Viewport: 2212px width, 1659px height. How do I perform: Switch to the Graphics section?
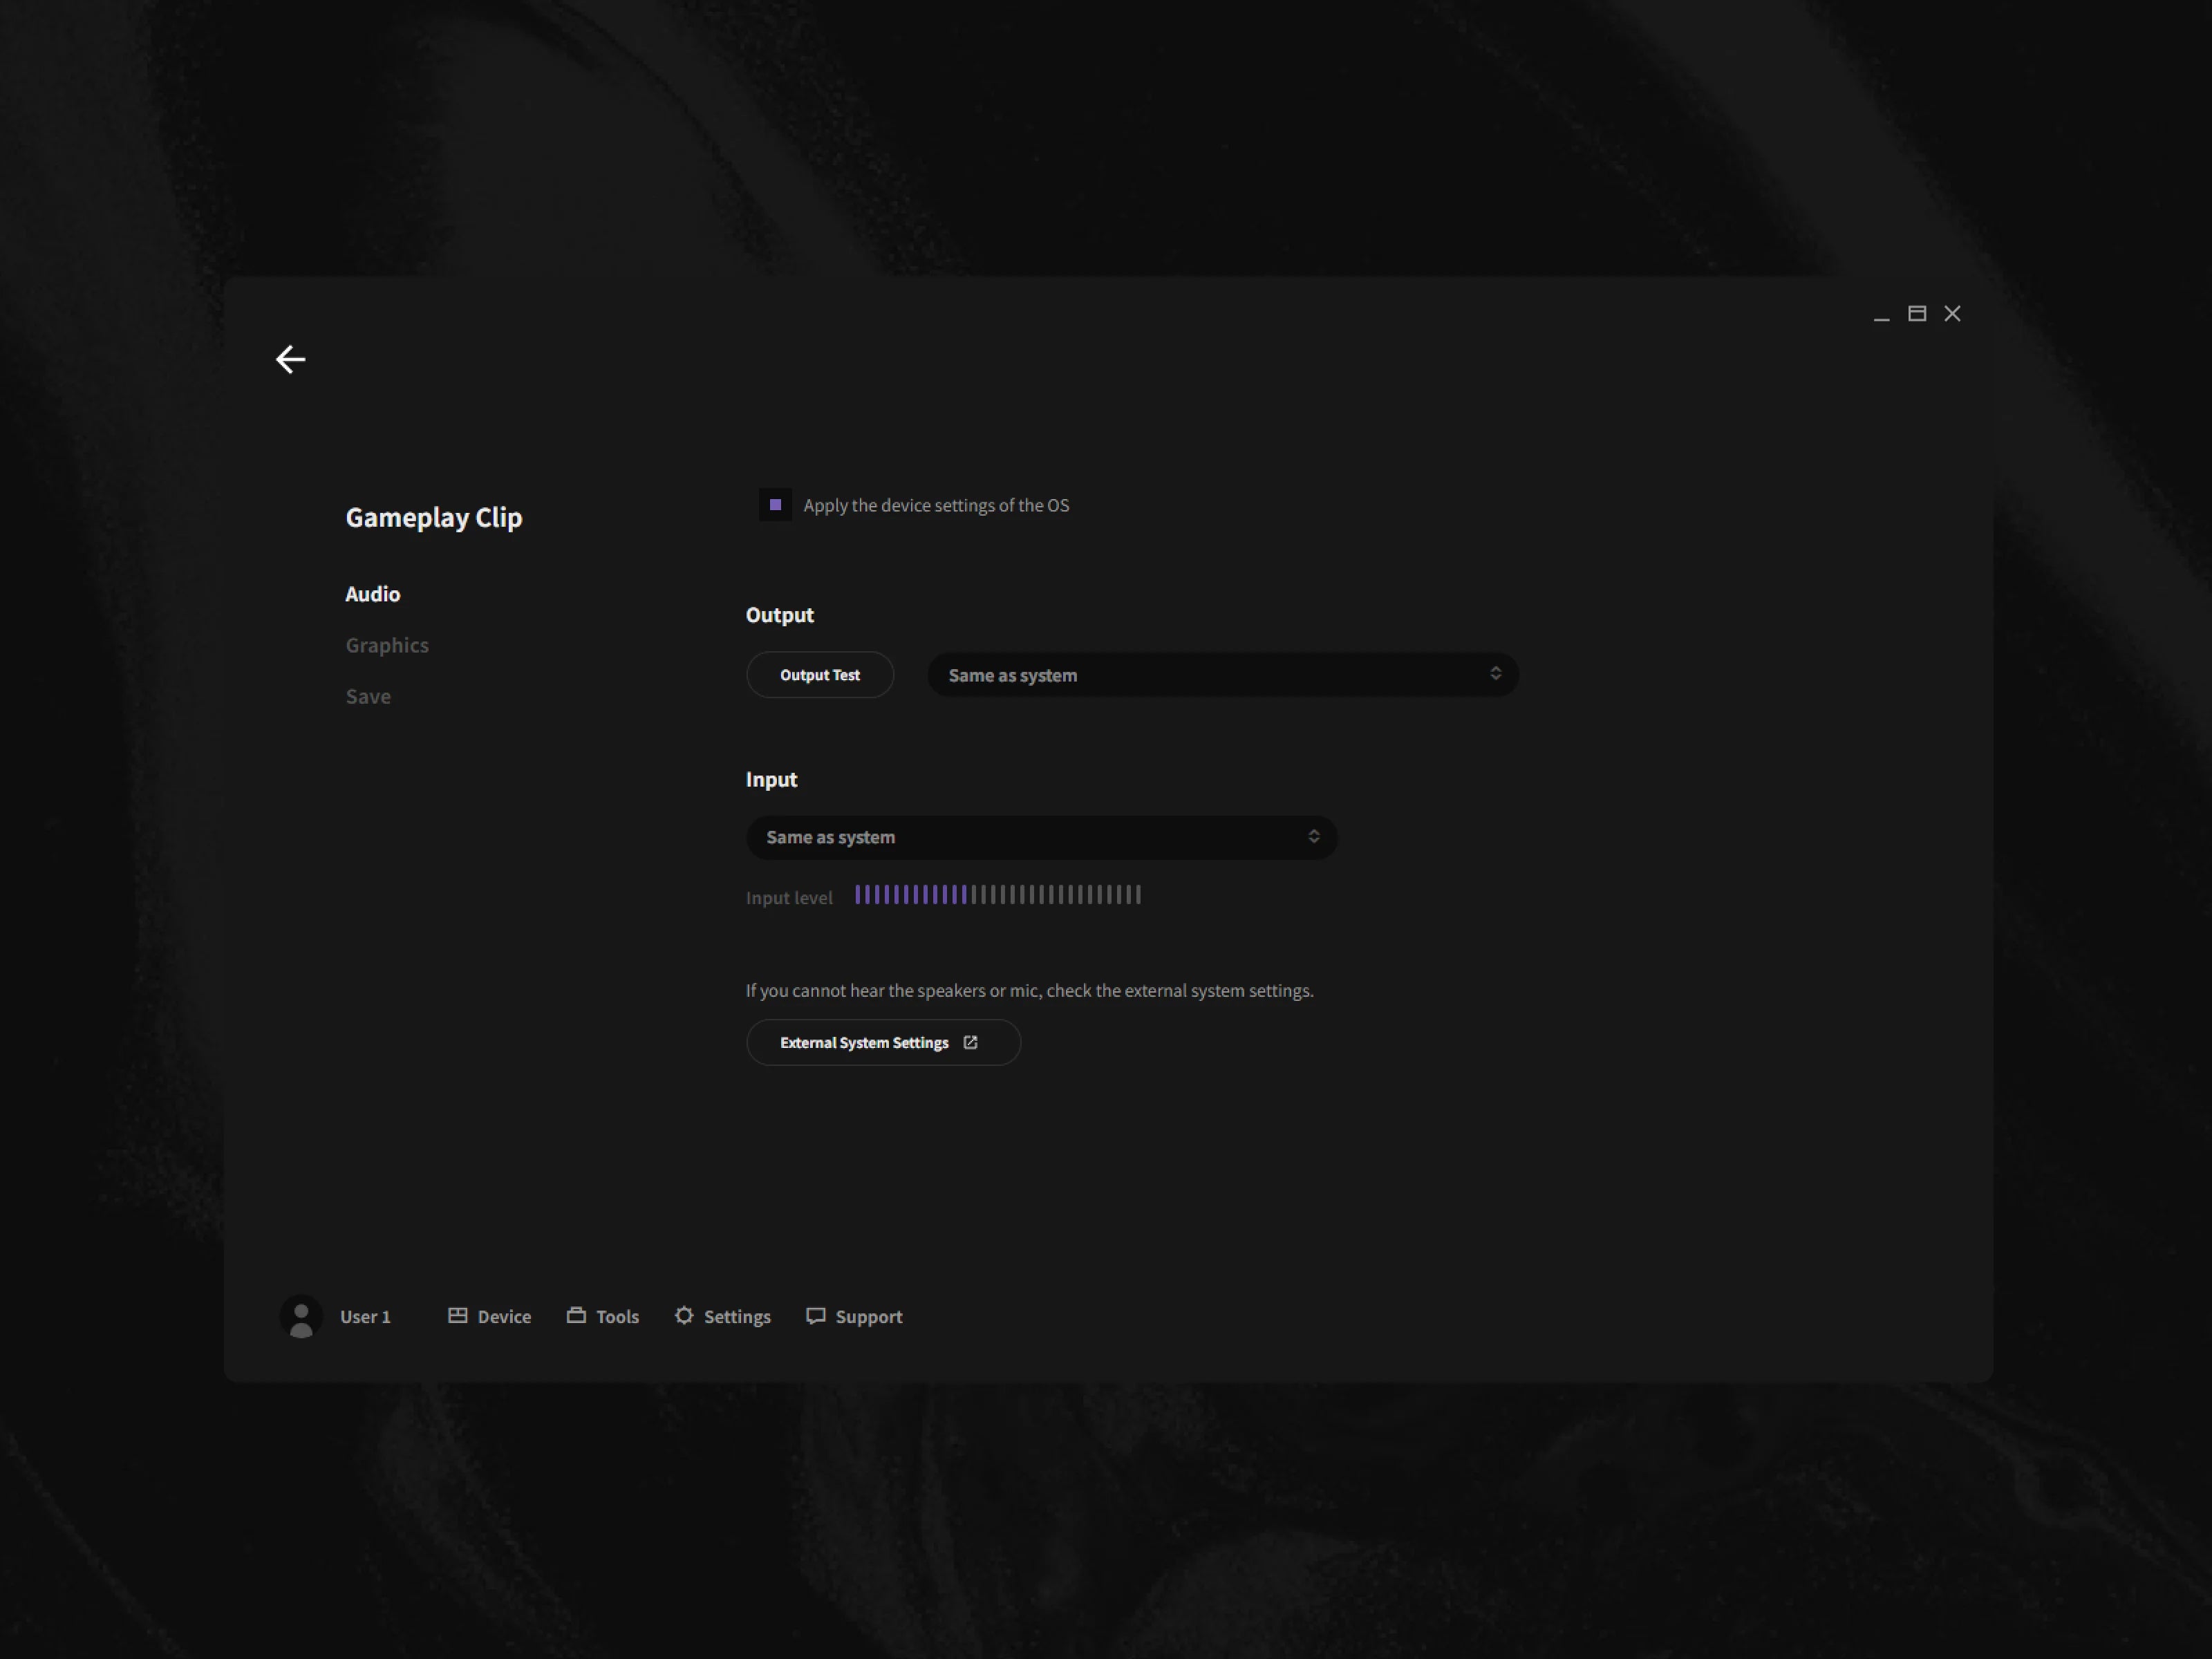387,645
